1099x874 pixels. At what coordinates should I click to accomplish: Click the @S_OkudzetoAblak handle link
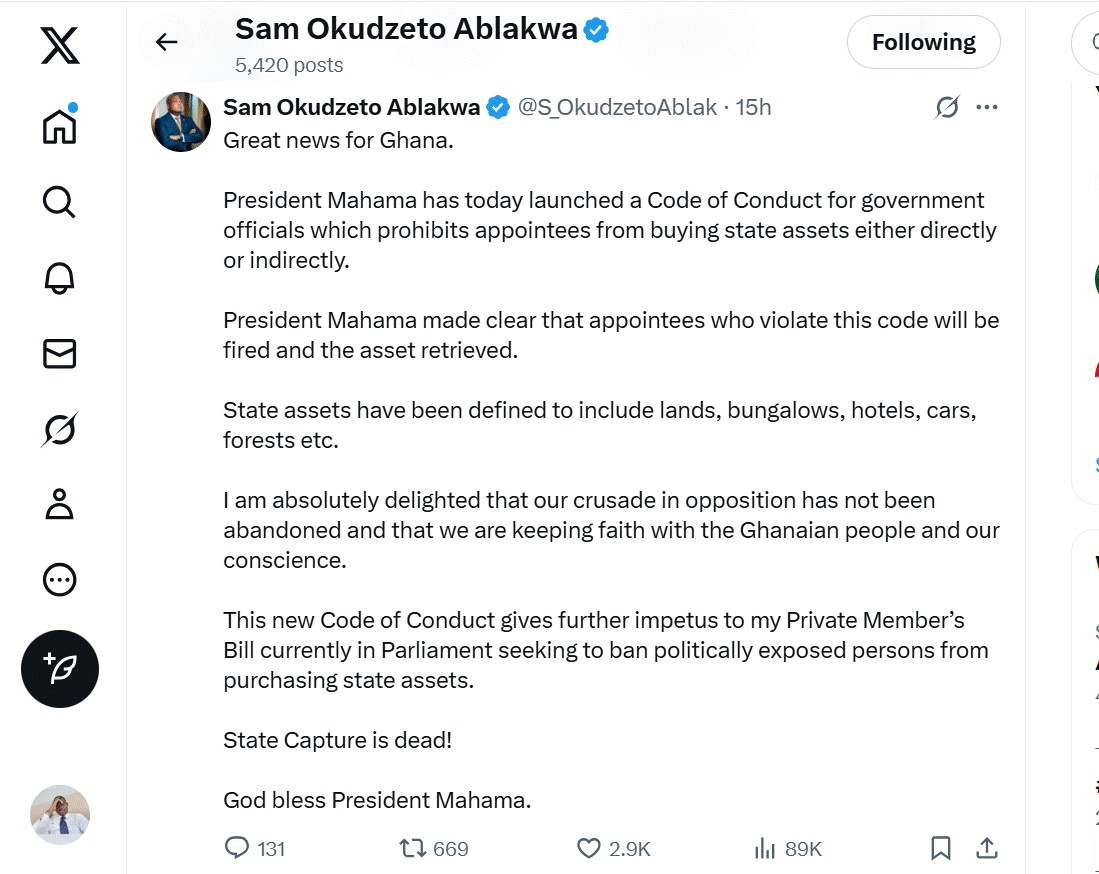coord(617,107)
